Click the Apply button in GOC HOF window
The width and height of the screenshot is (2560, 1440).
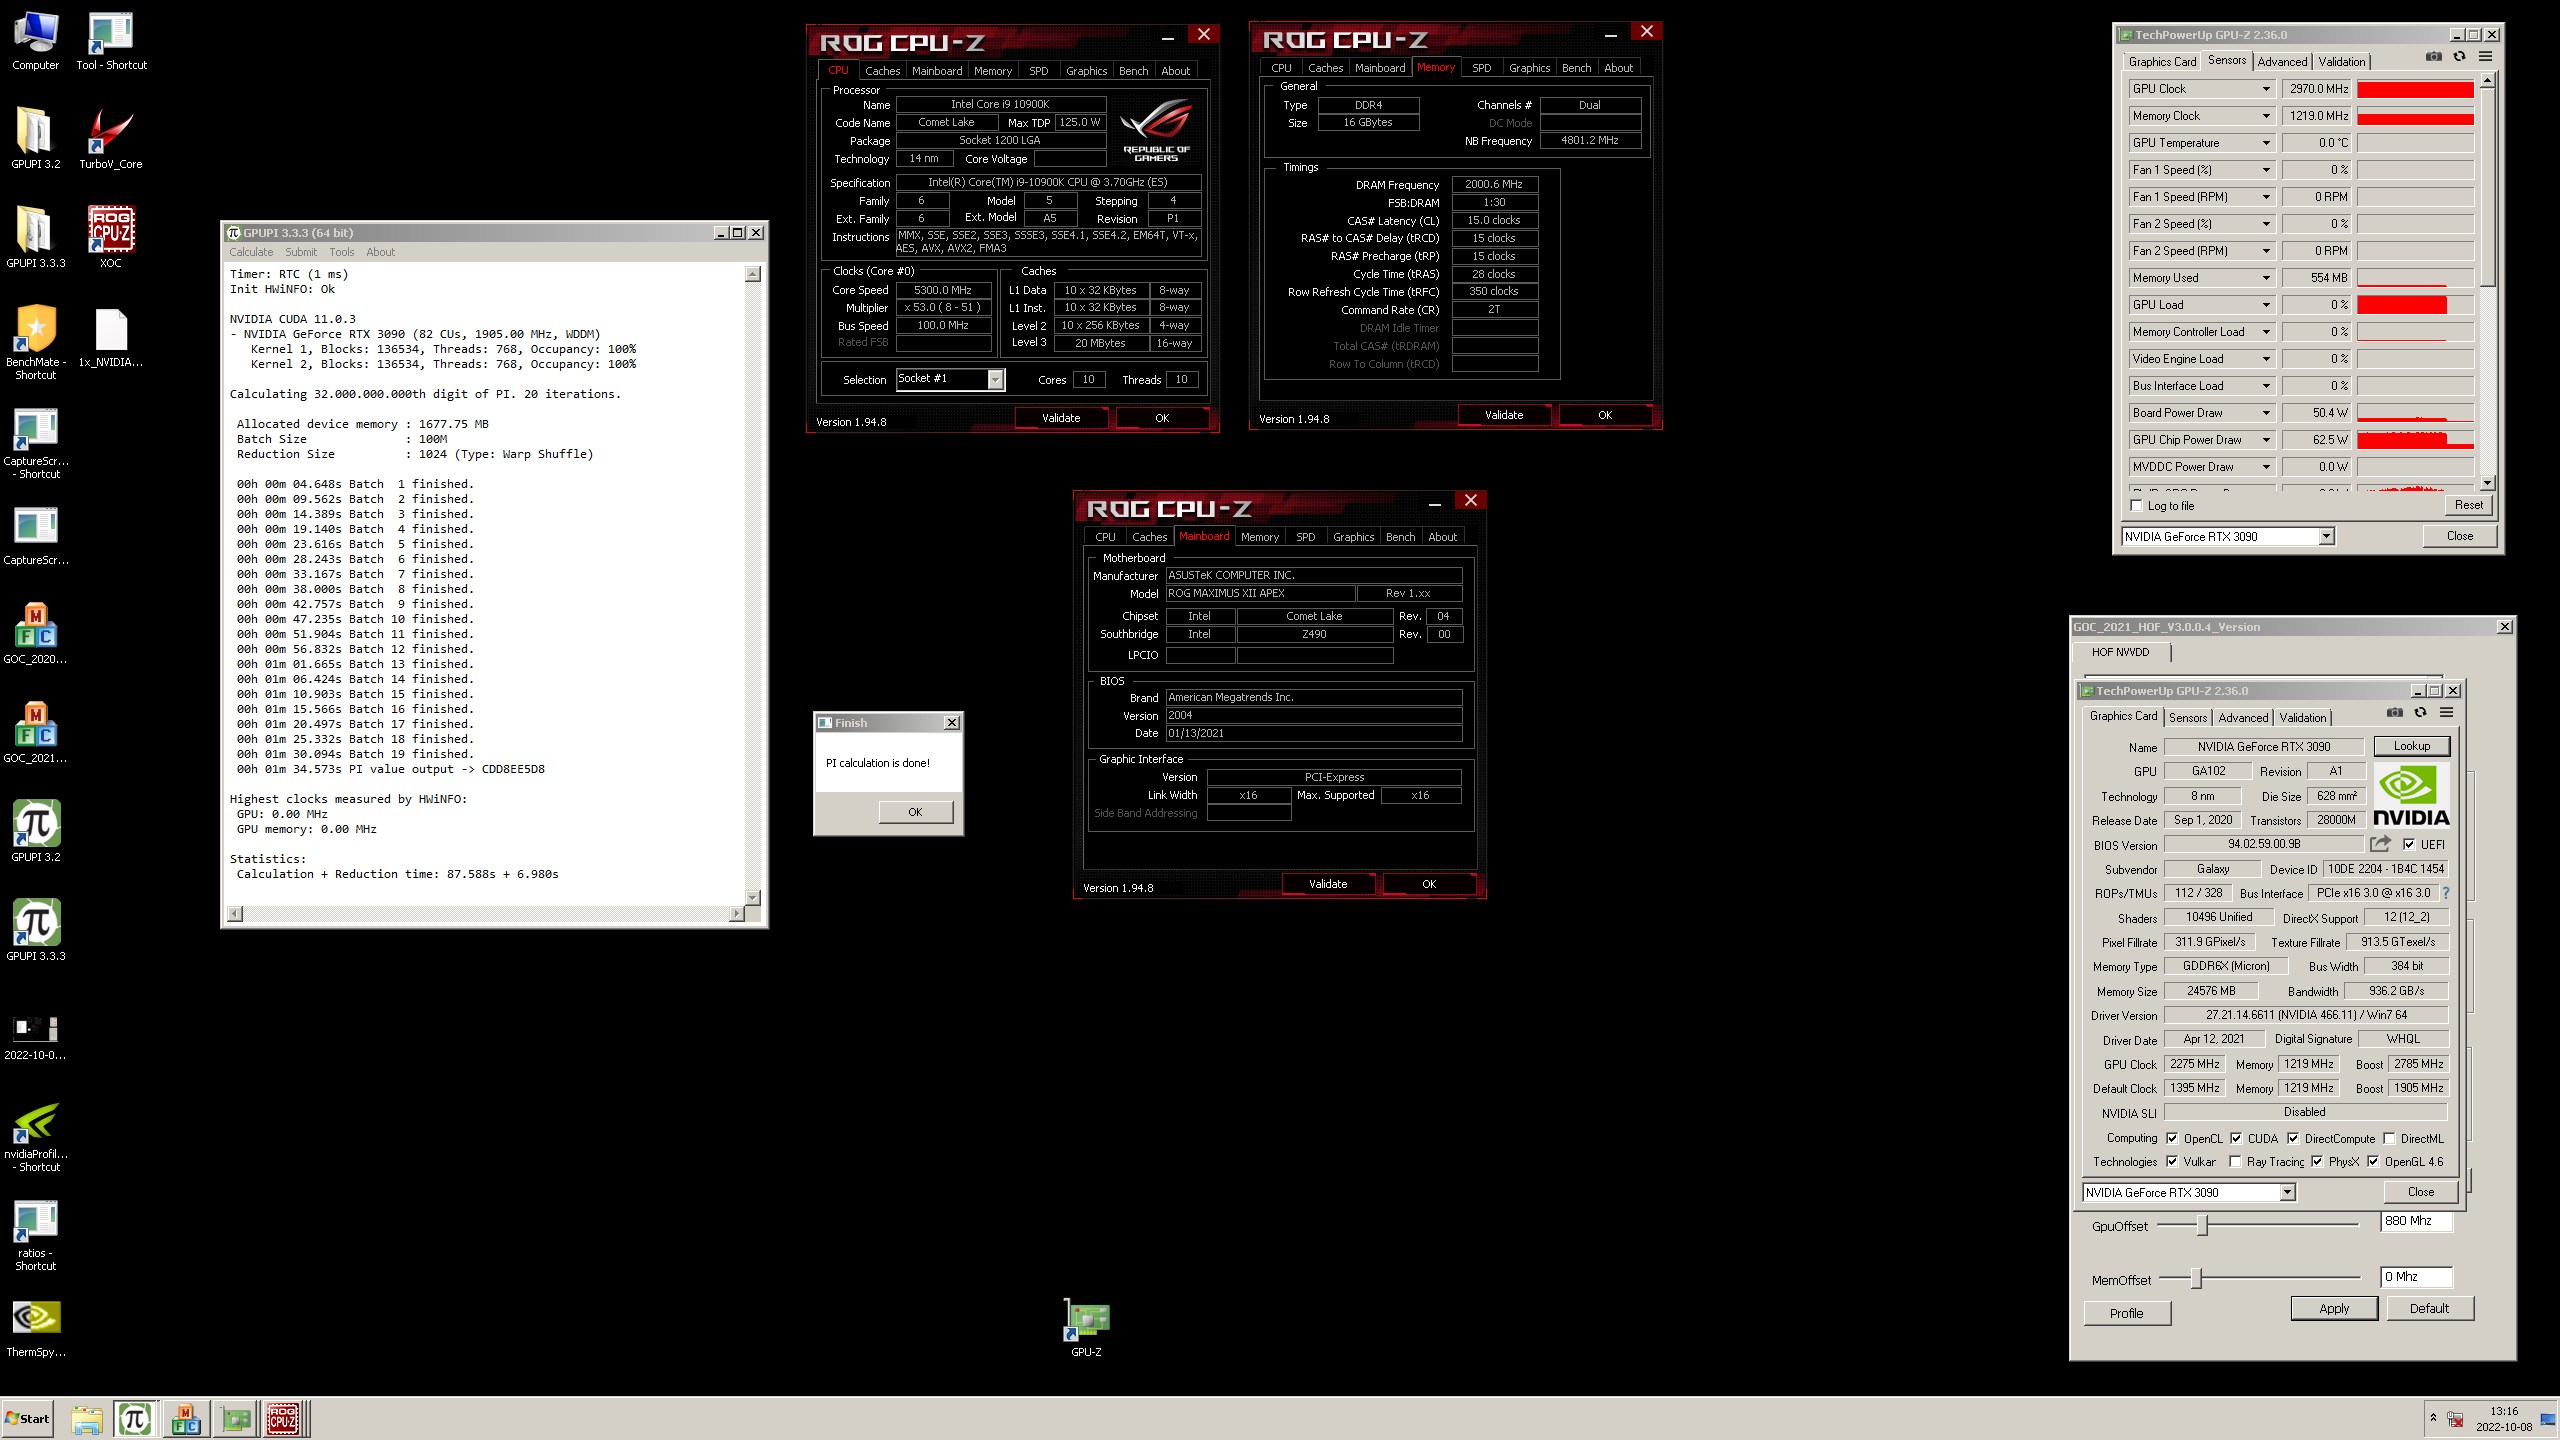2334,1308
